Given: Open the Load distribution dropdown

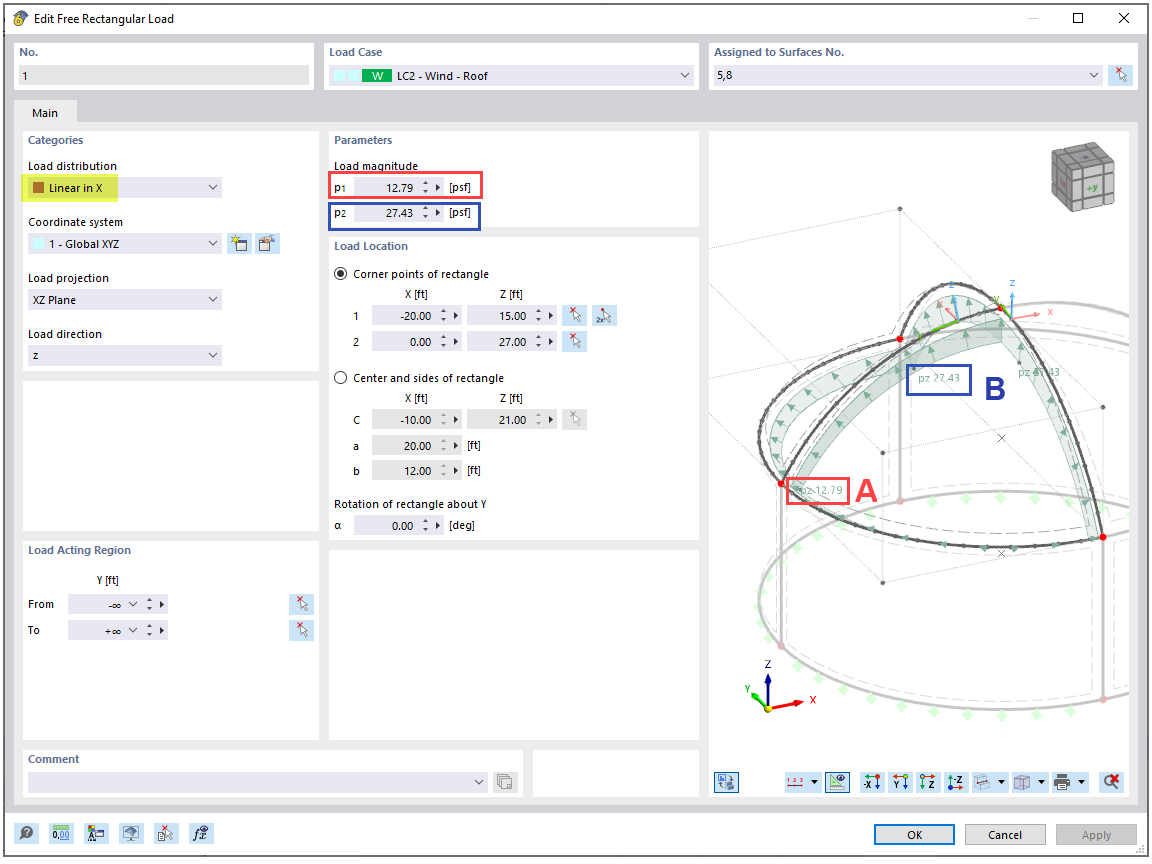Looking at the screenshot, I should click(212, 187).
